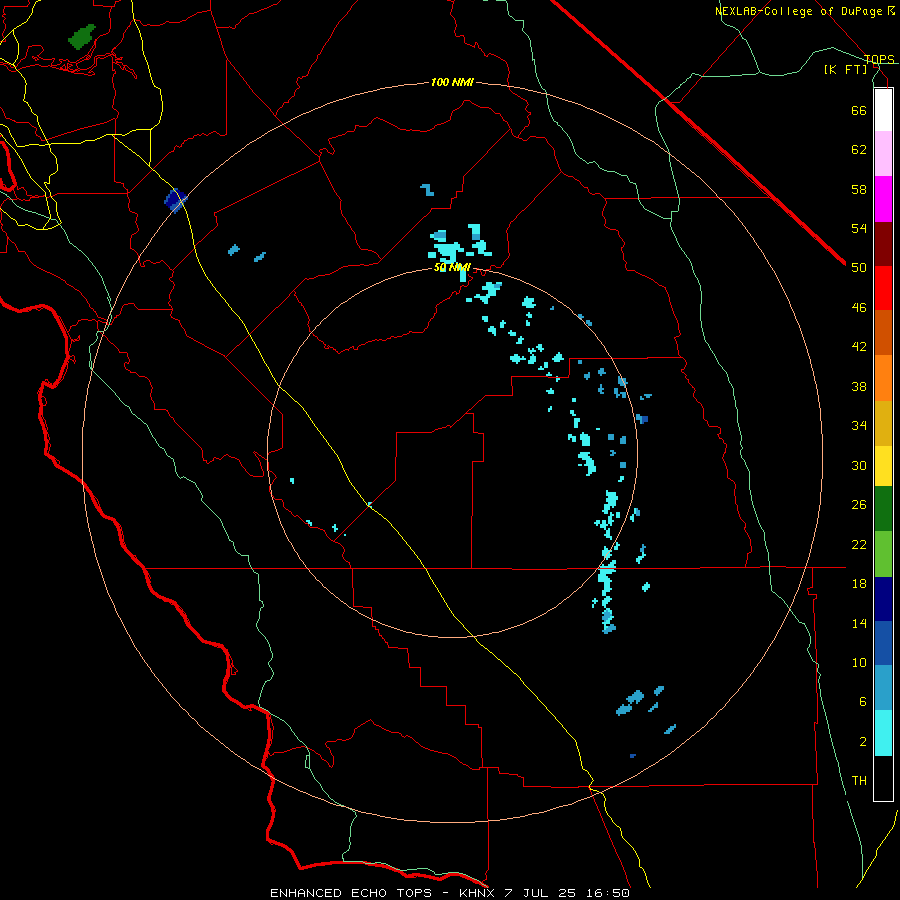
Task: Click the orange swatch near 38
Action: pos(883,378)
